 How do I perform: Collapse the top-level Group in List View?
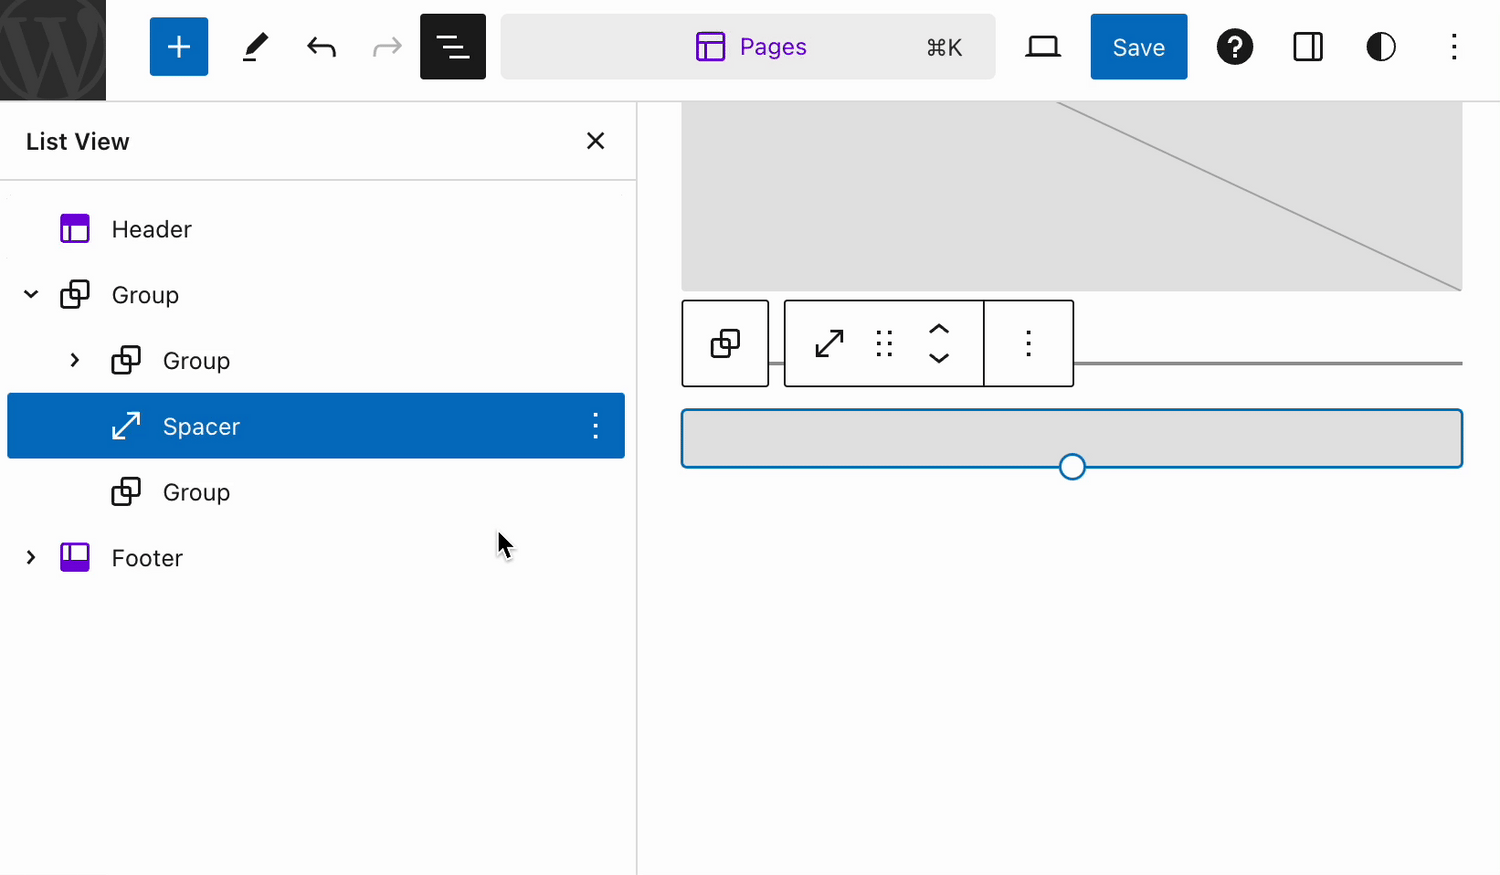[31, 295]
